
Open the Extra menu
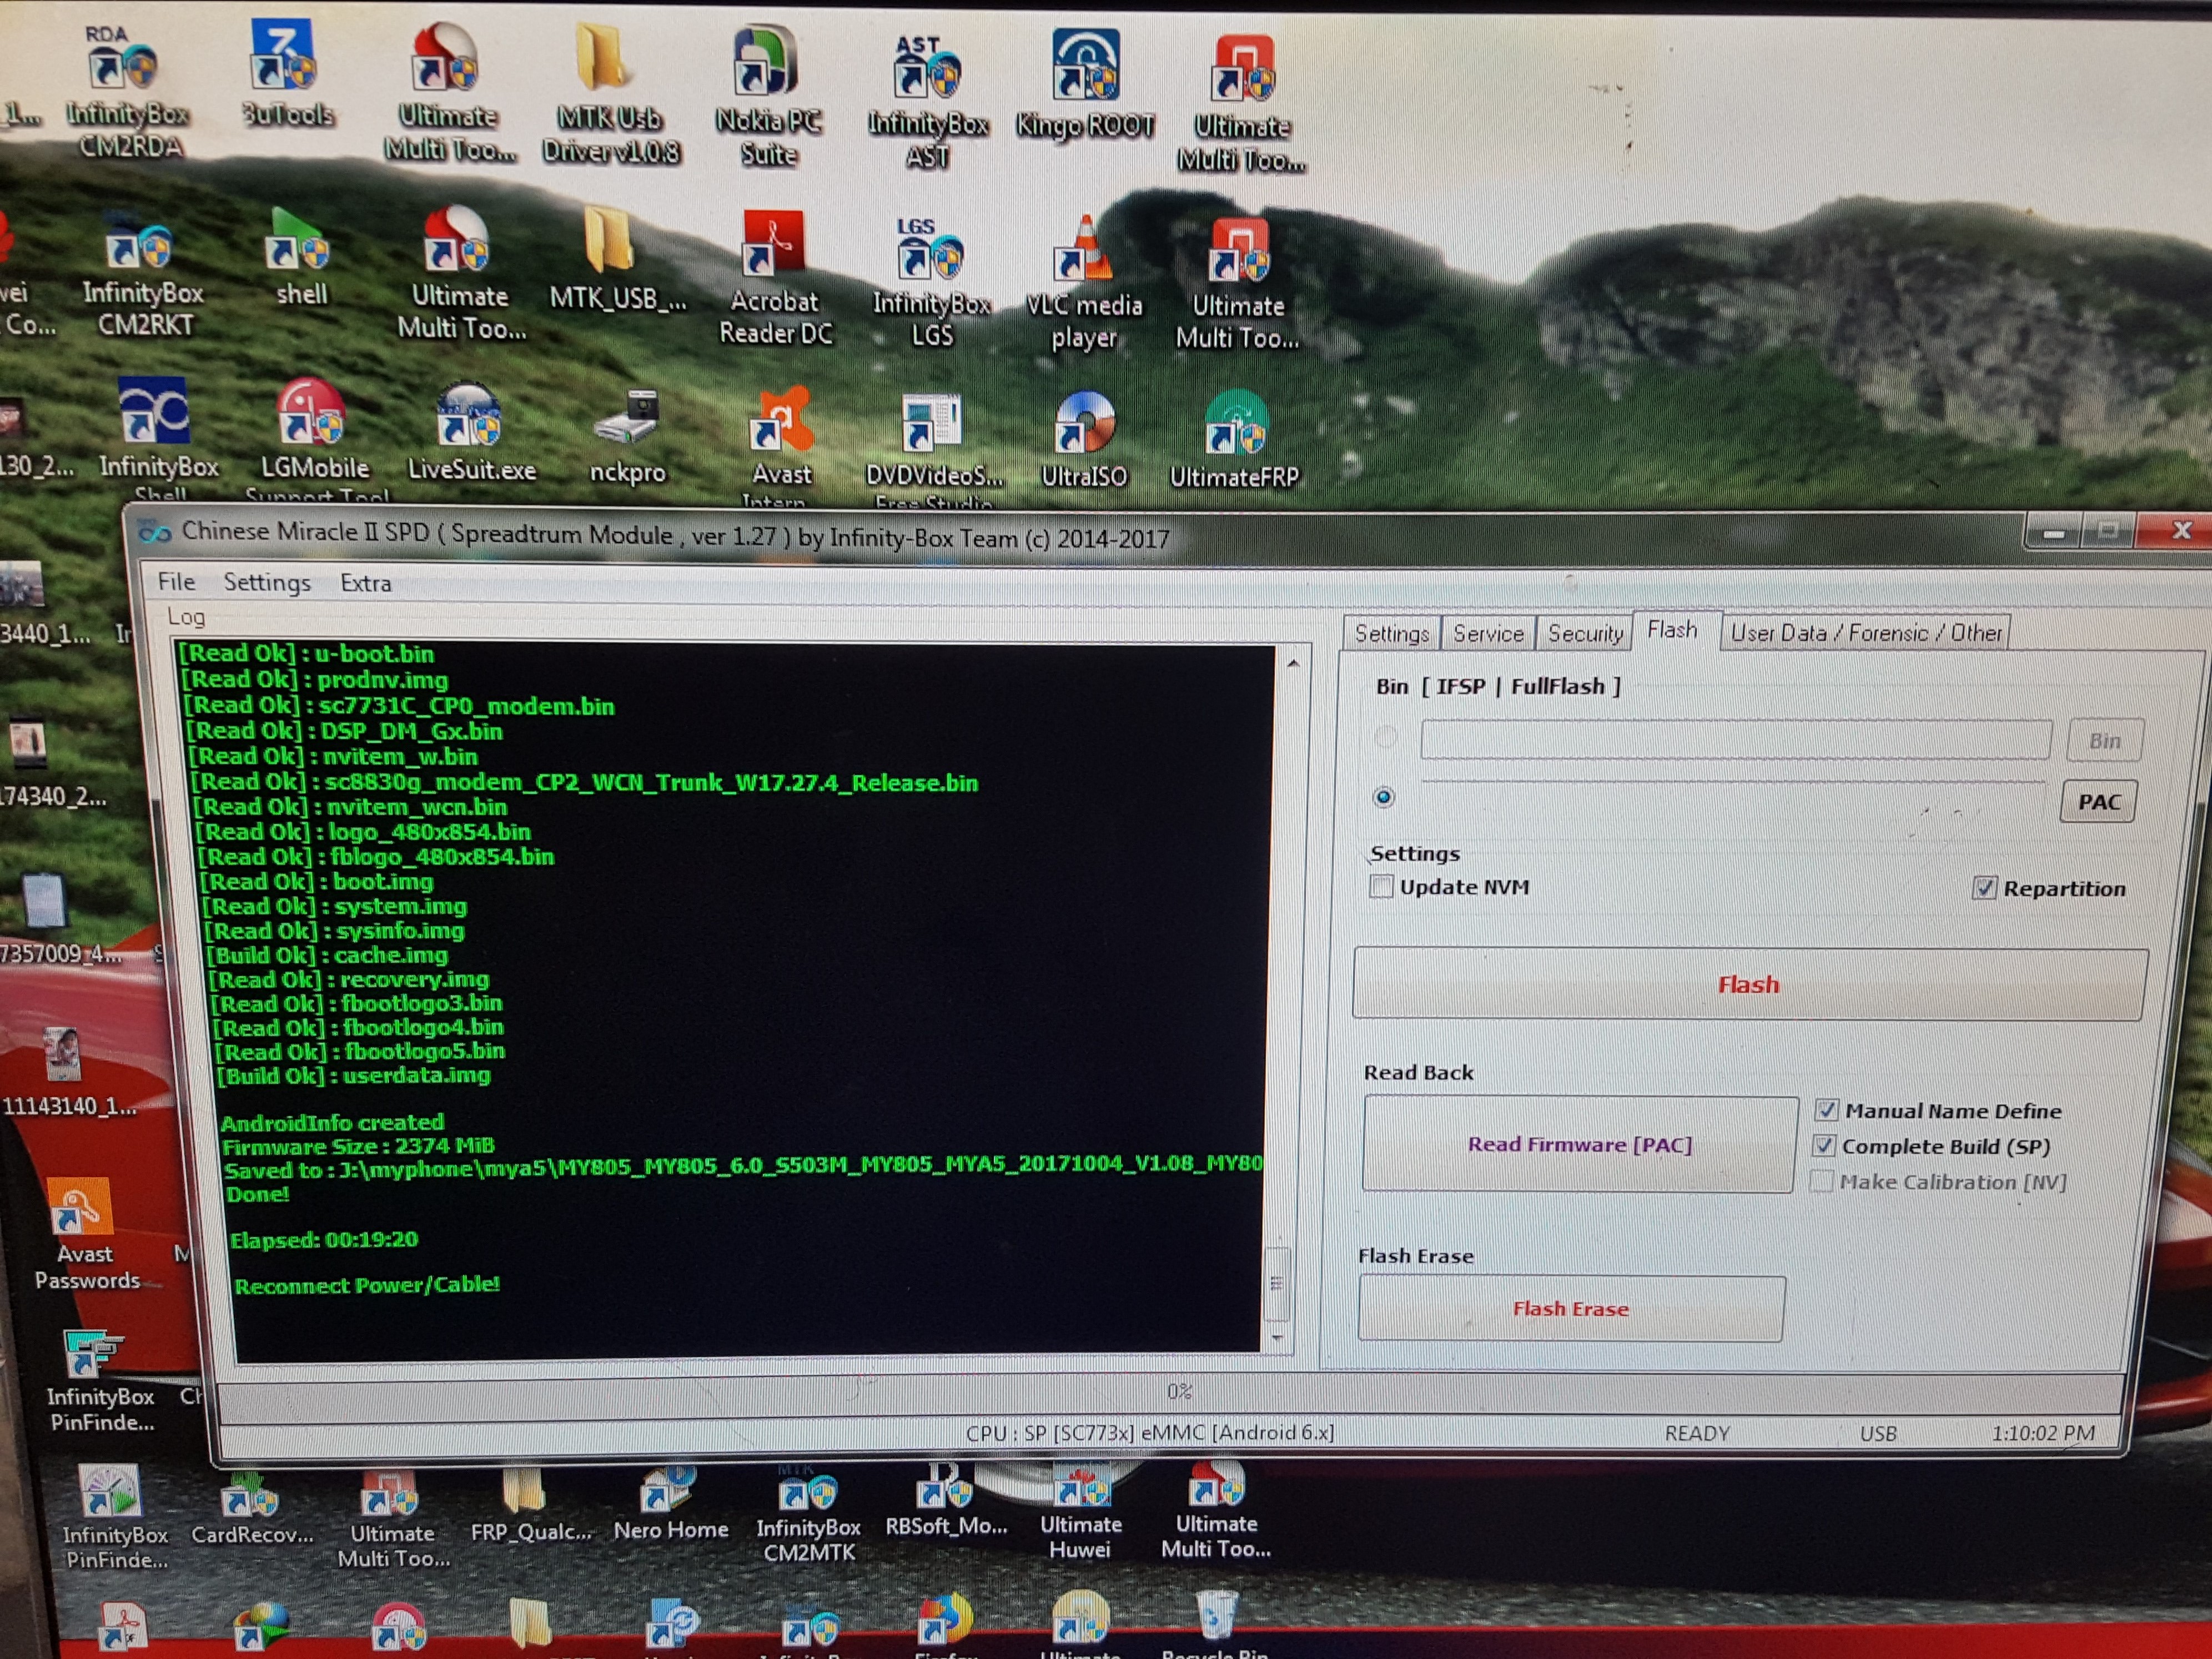pyautogui.click(x=366, y=583)
